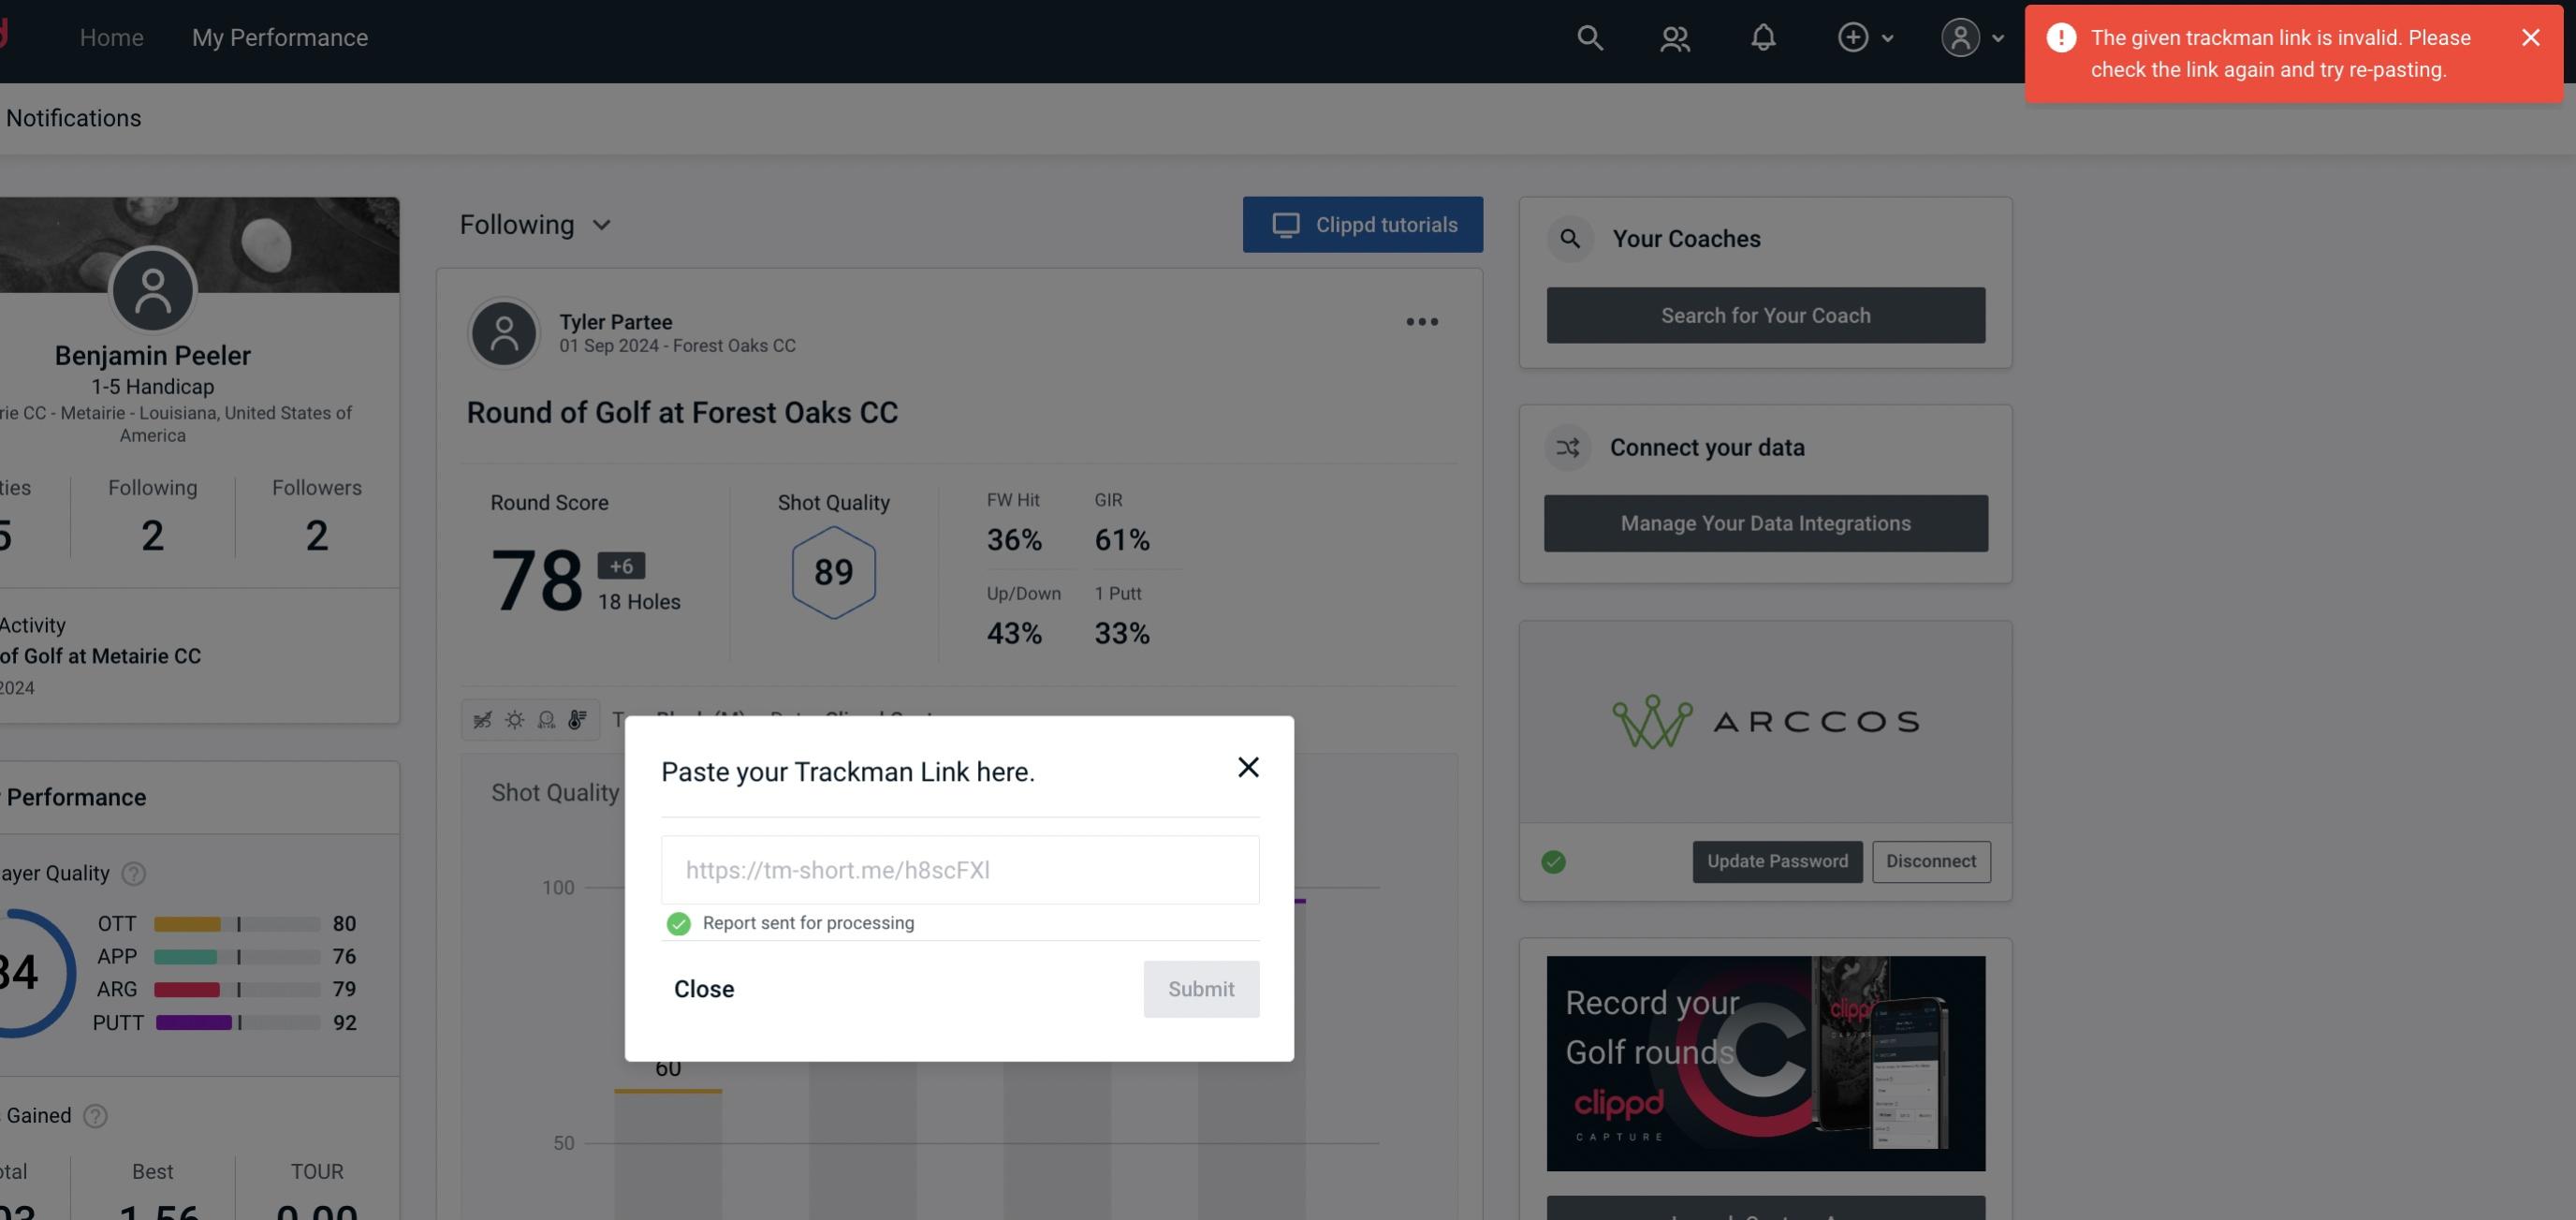Click the people/following icon in top nav
Screen dimensions: 2576x1220
1674,37
